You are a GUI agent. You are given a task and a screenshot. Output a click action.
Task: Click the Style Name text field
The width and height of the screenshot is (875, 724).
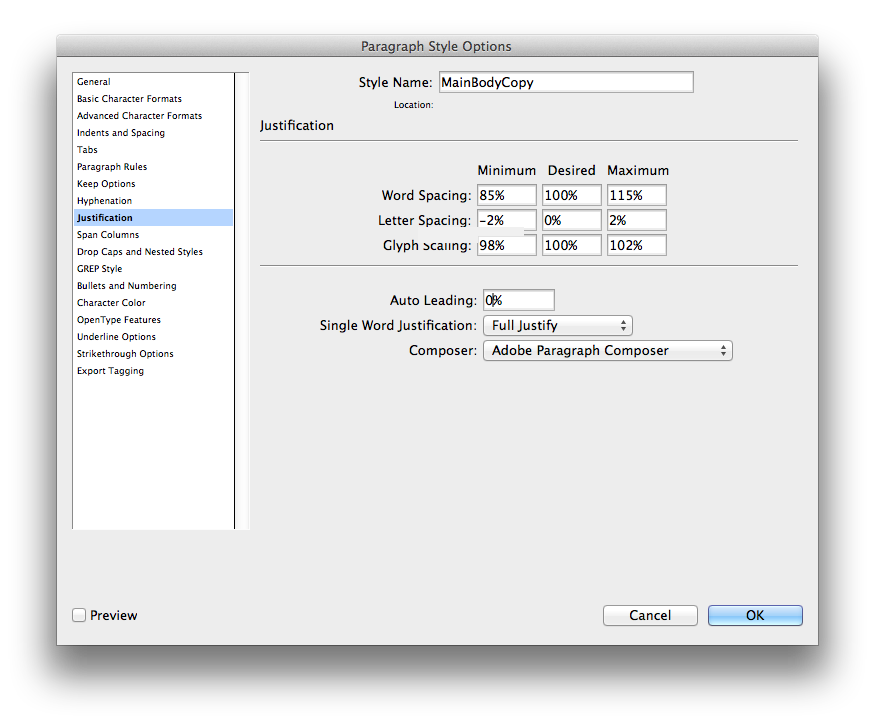[x=566, y=83]
